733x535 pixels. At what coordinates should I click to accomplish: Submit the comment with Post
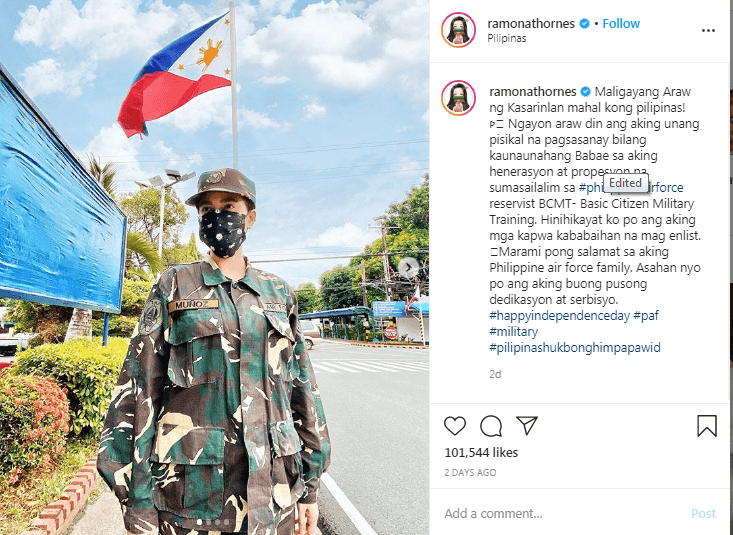tap(704, 513)
